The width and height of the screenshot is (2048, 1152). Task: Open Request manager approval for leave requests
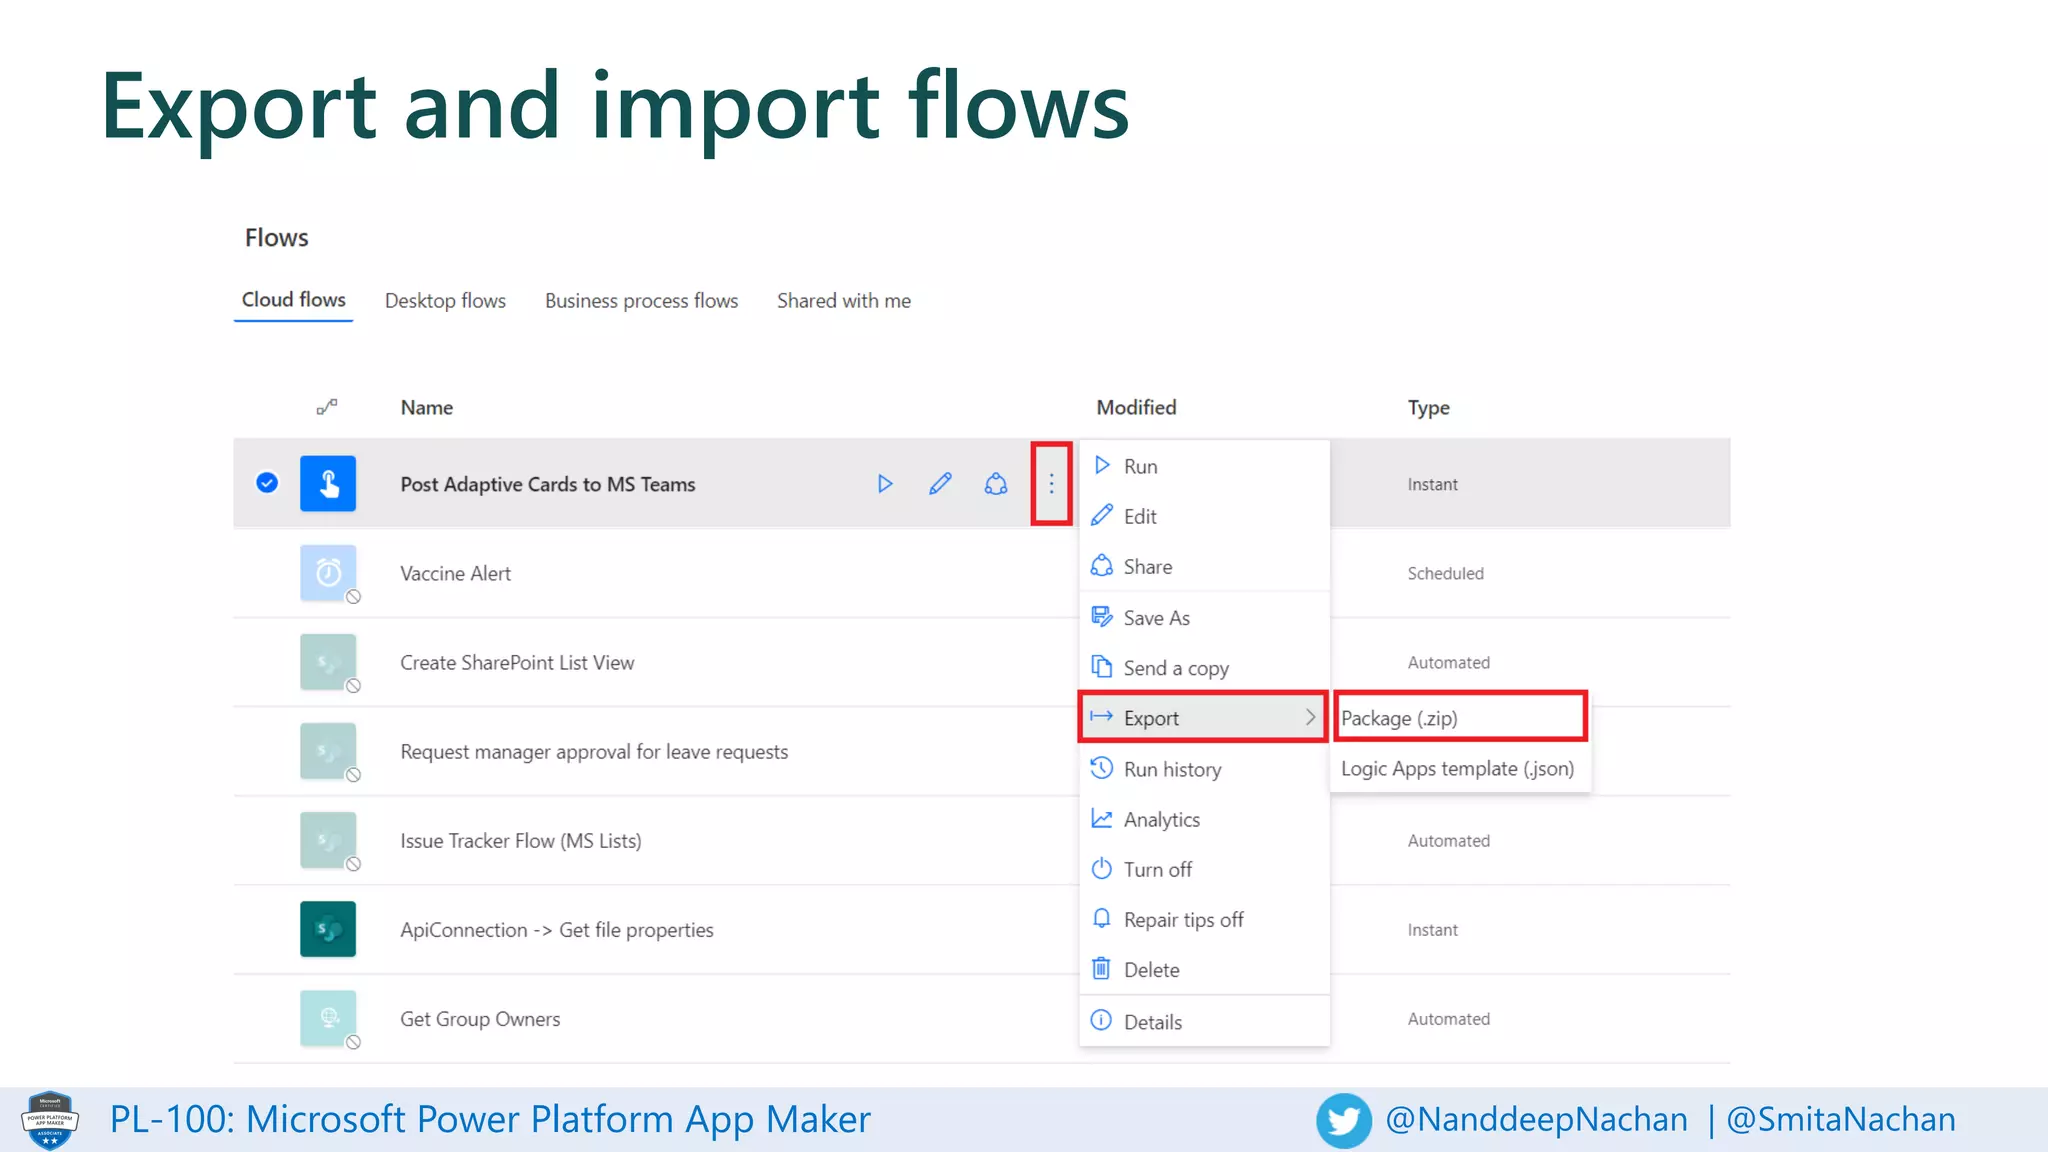[x=594, y=751]
